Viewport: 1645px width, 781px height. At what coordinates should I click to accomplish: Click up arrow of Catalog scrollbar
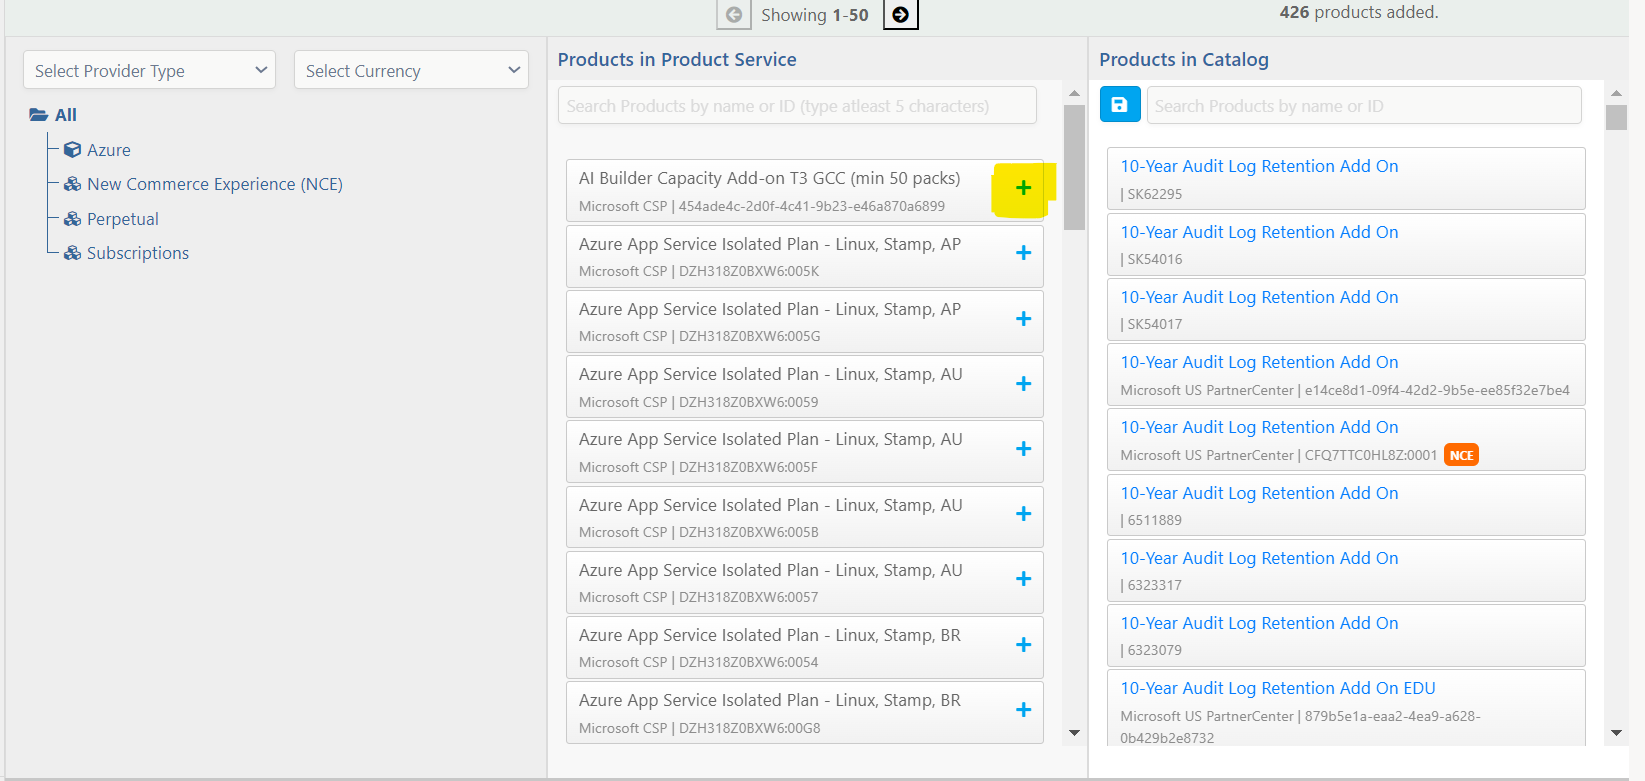point(1616,93)
